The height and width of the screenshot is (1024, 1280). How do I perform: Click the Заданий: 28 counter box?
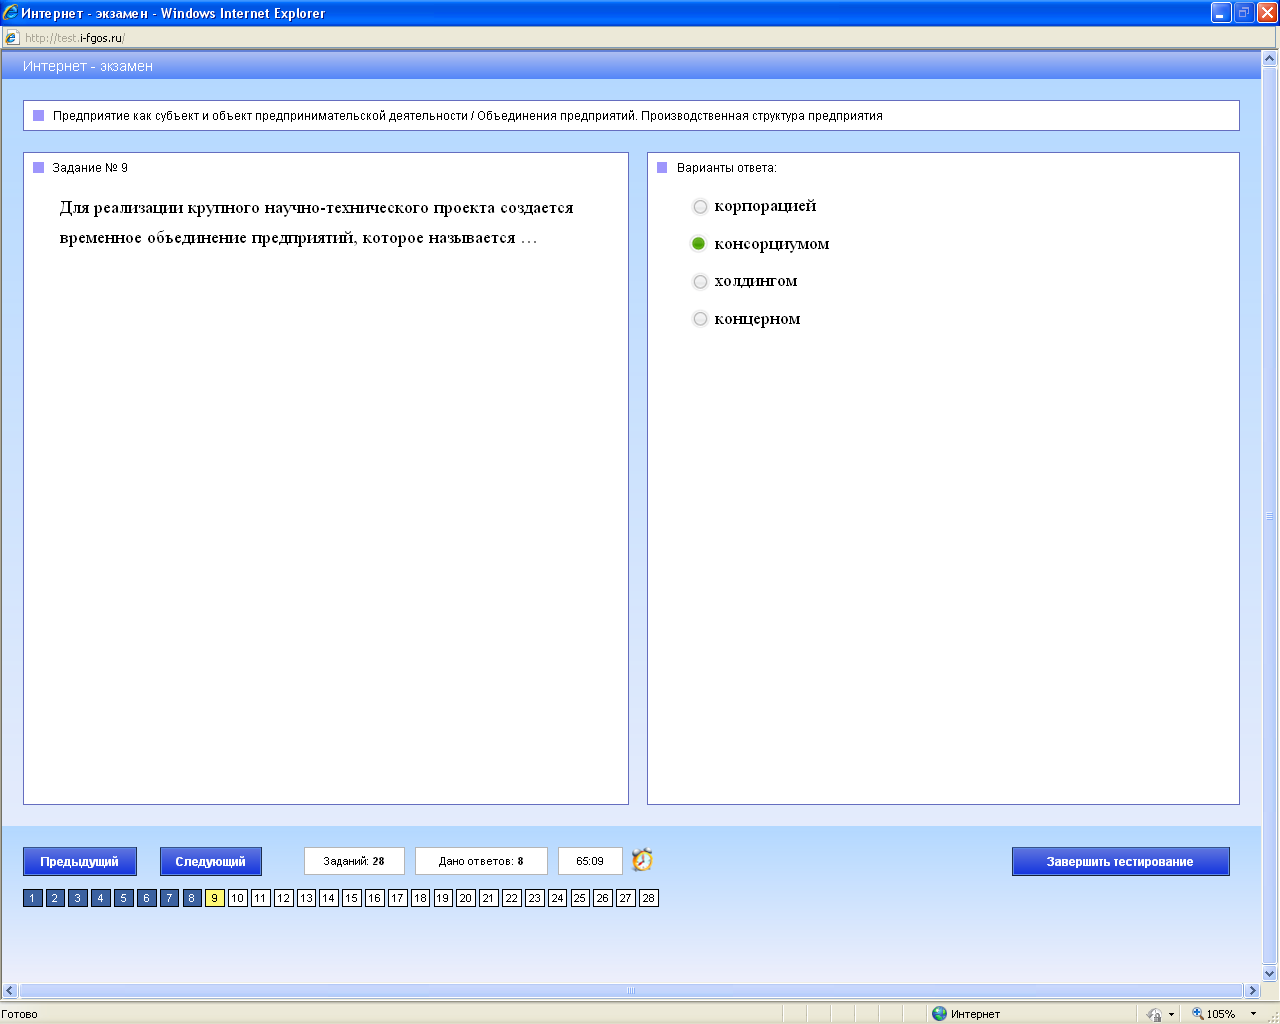click(354, 861)
